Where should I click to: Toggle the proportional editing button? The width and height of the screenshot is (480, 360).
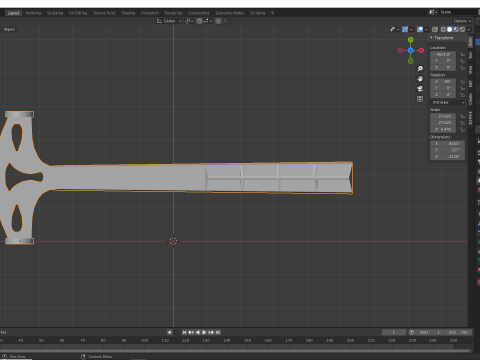(x=218, y=21)
